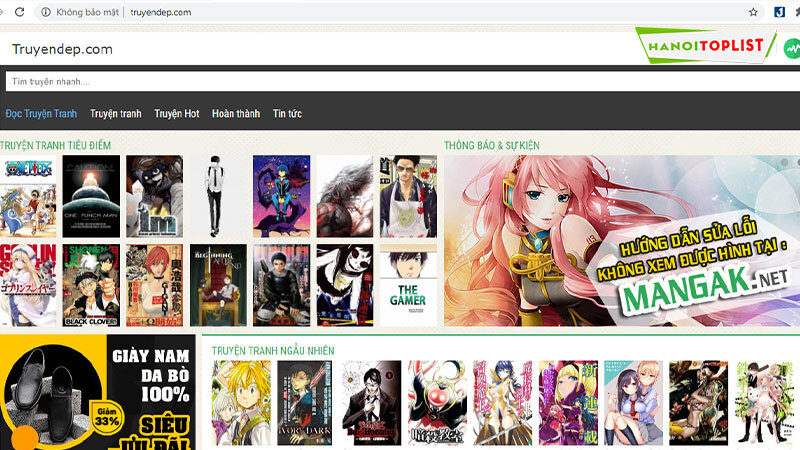
Task: Open the Ivory Dark random comic cover
Action: coord(305,403)
